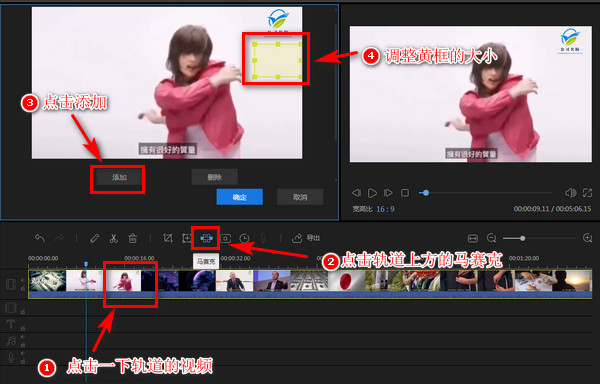The image size is (600, 384).
Task: Click 添加 to add a mosaic
Action: pos(119,177)
